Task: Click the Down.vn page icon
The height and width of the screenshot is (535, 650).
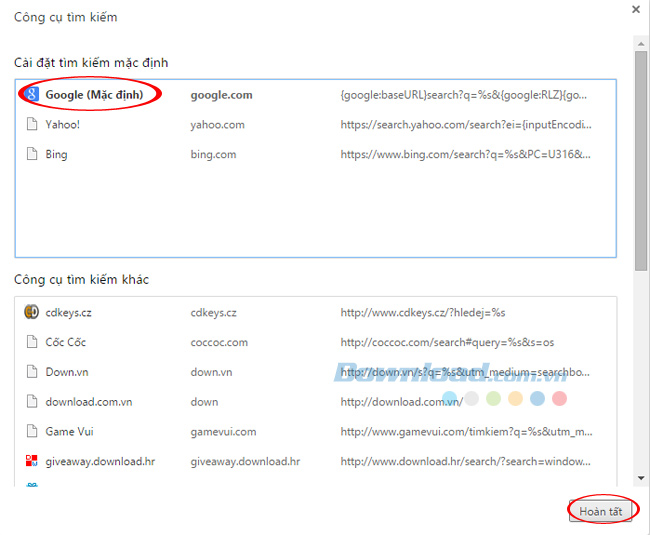Action: pyautogui.click(x=32, y=372)
